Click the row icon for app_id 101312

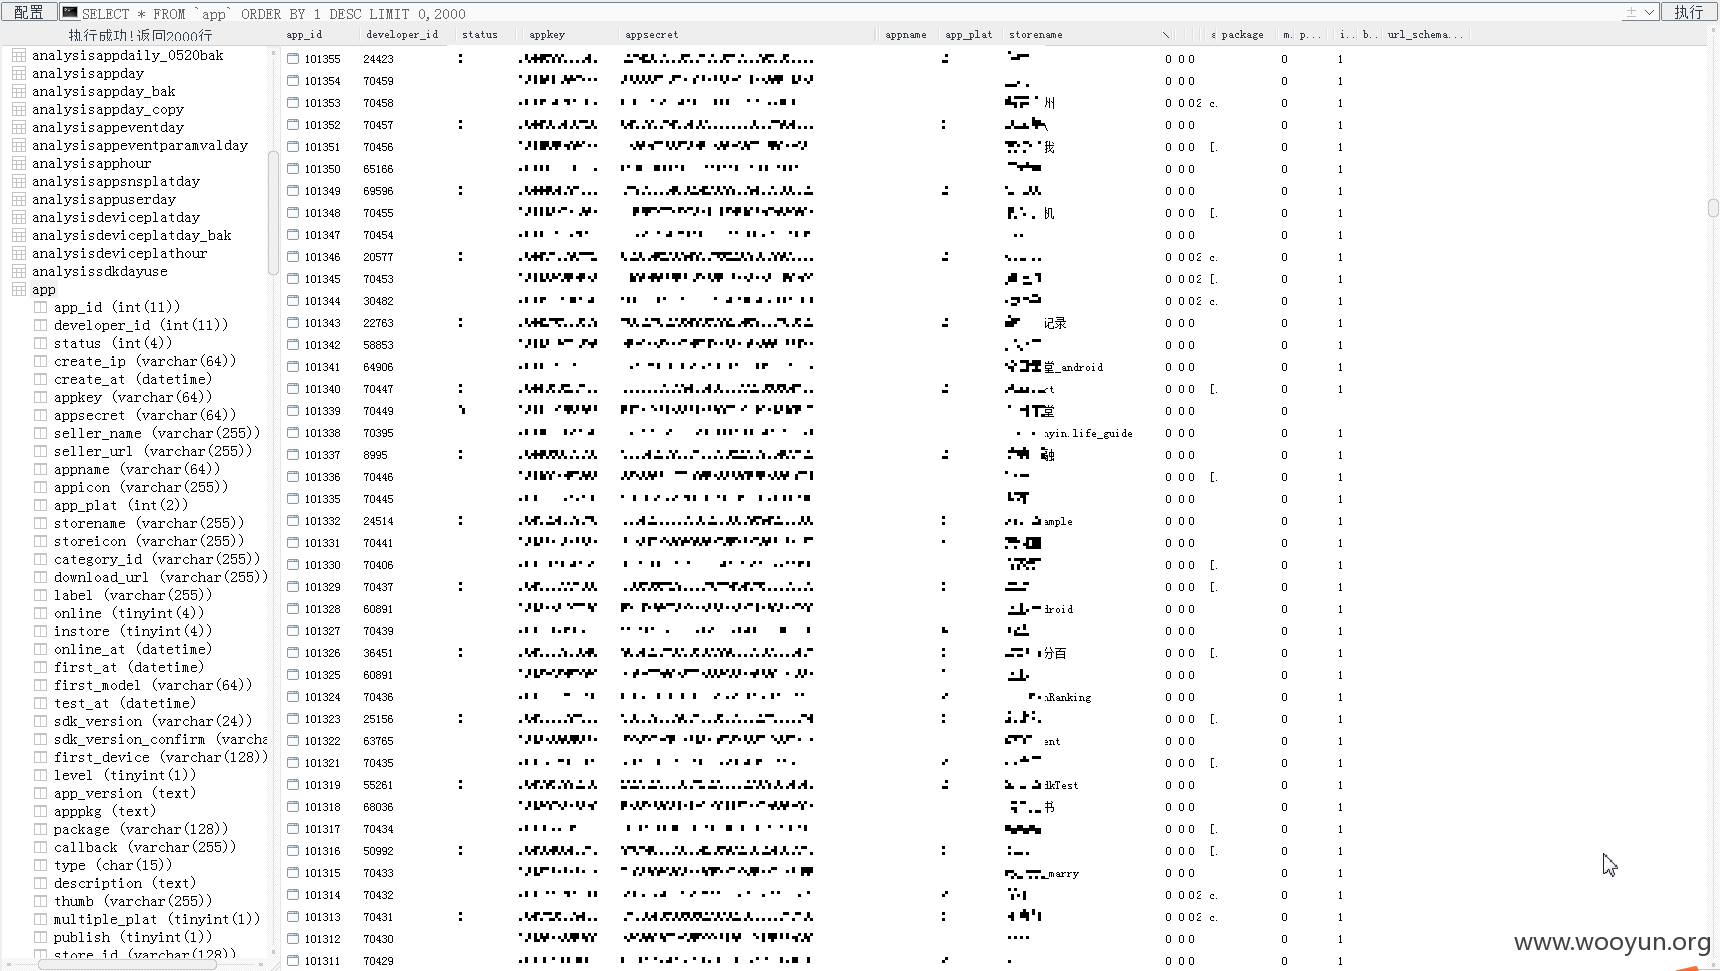(293, 939)
